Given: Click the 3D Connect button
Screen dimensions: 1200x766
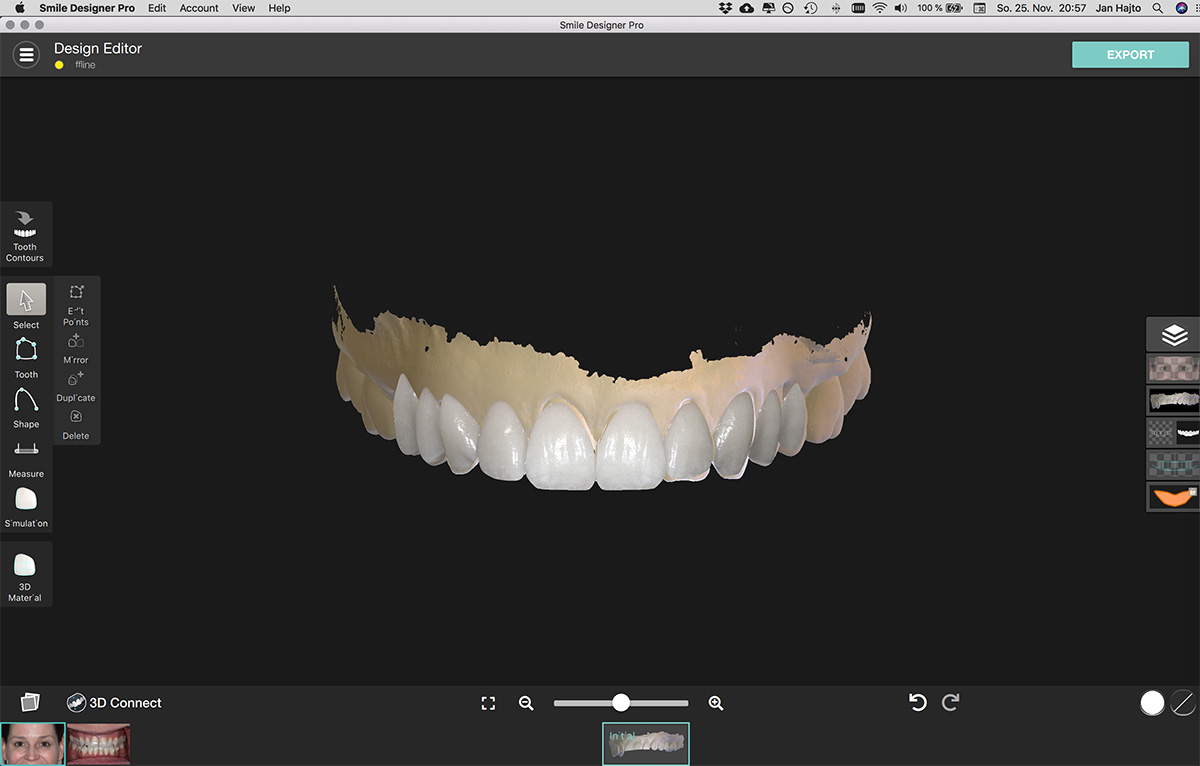Looking at the screenshot, I should [114, 703].
